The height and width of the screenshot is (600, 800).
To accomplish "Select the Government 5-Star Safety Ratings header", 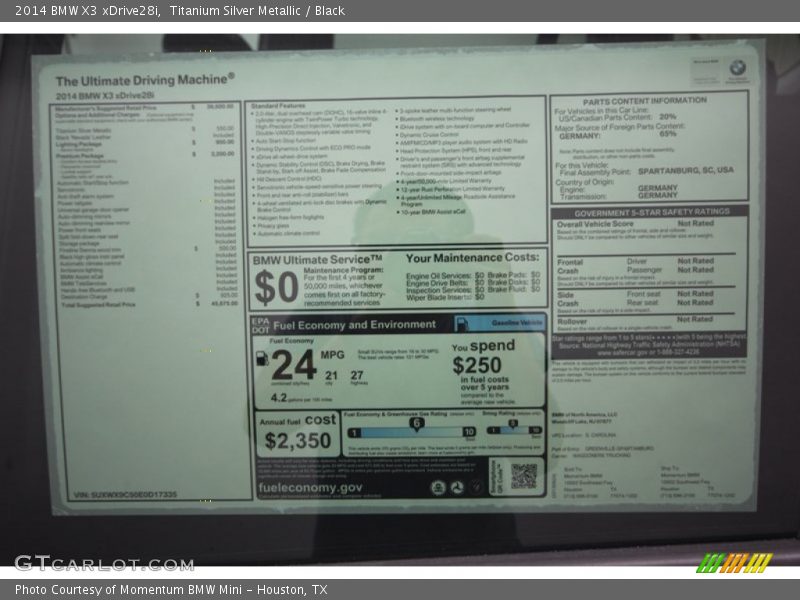I will (651, 212).
